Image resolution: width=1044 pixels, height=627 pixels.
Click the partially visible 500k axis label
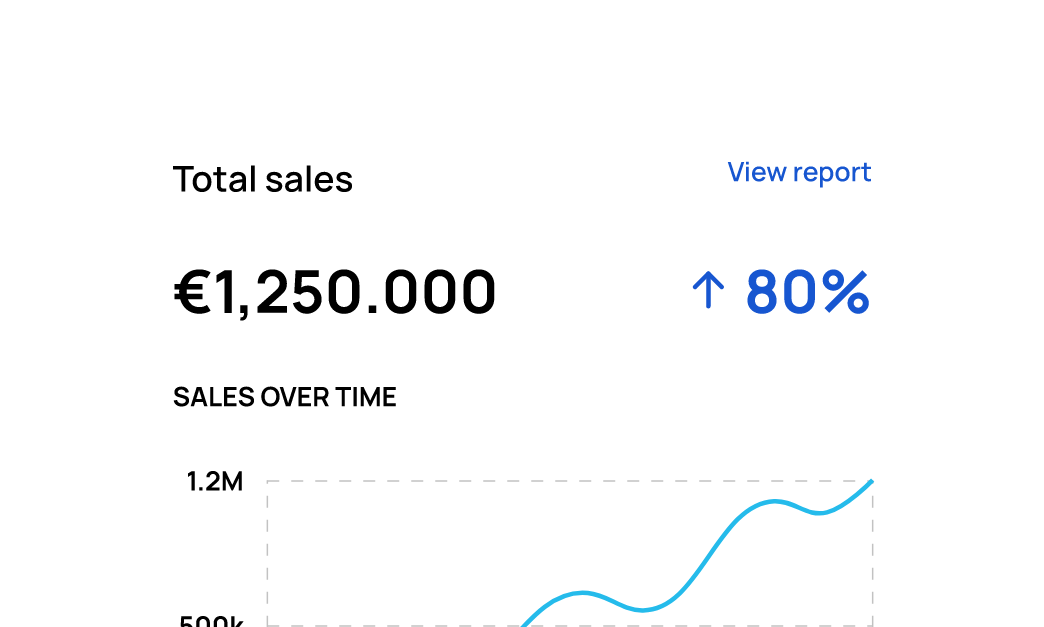(214, 621)
